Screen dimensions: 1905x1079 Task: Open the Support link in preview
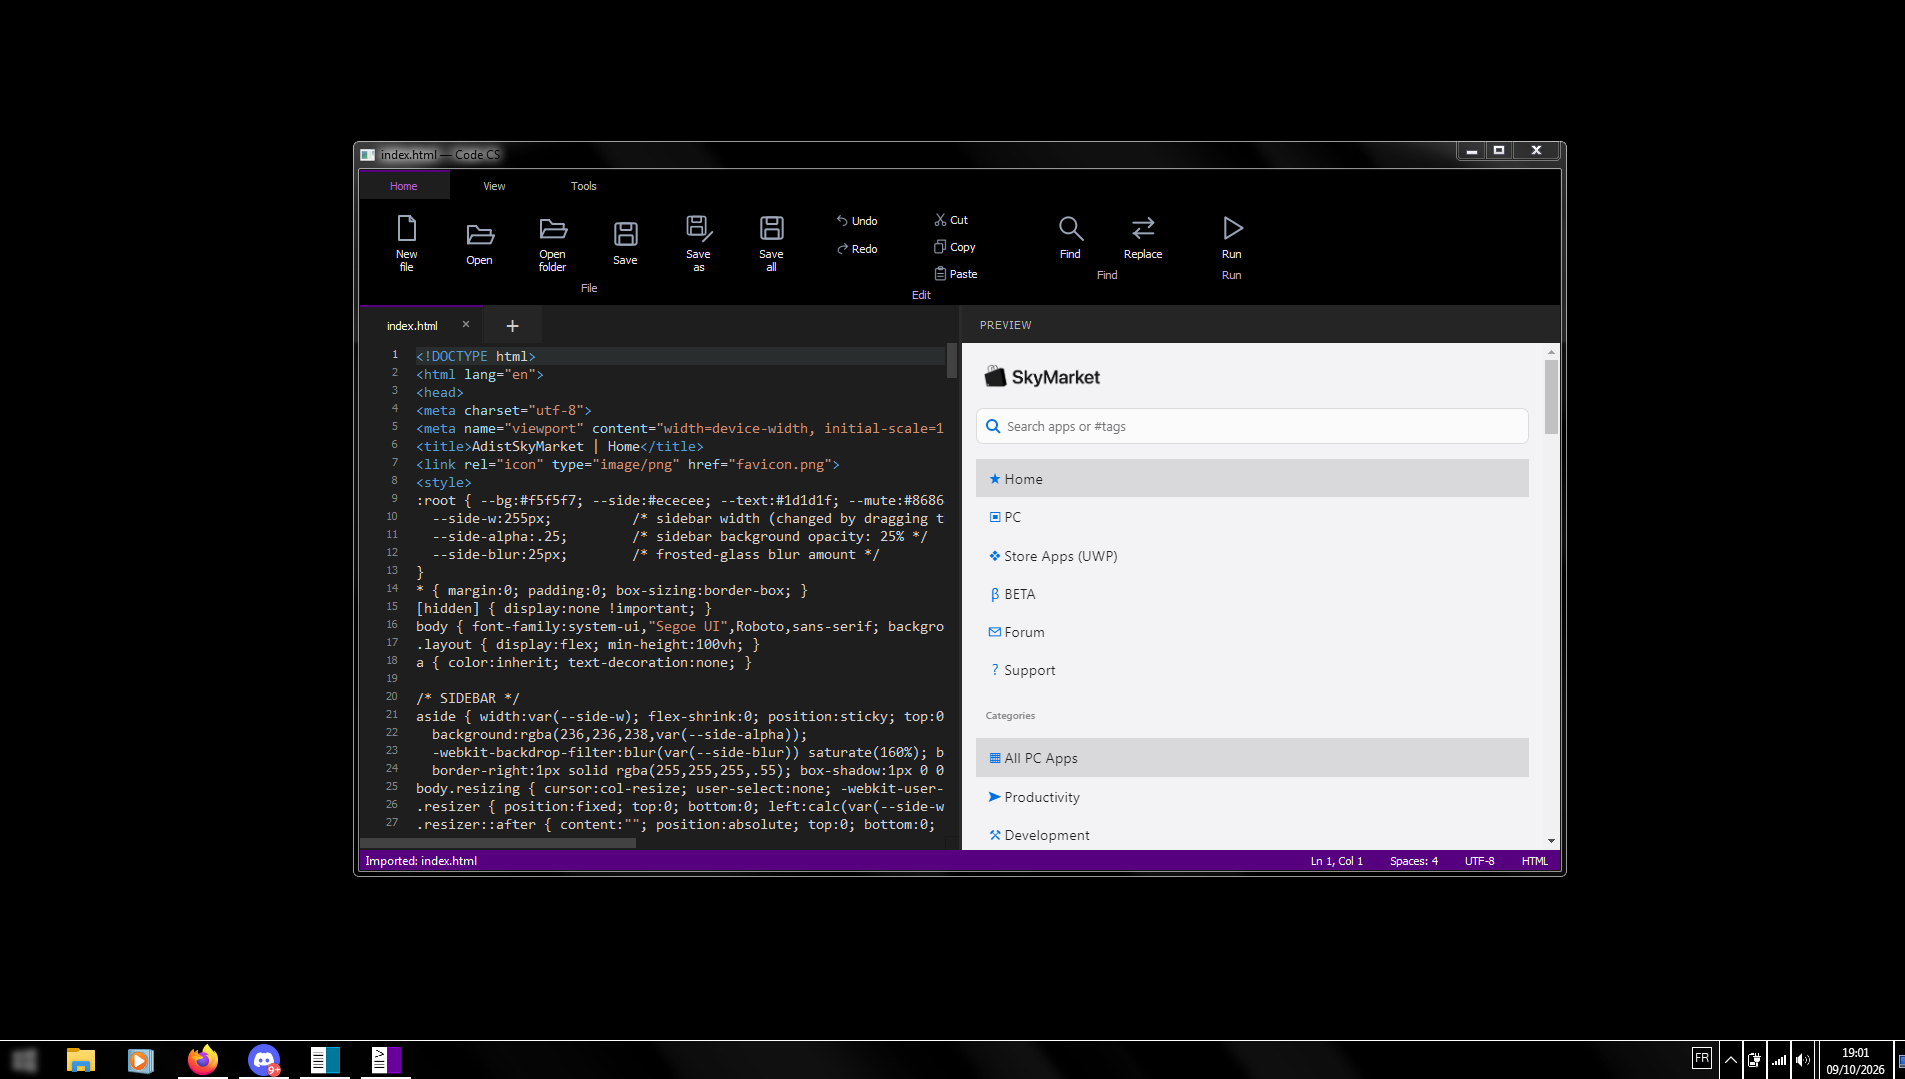(1252, 670)
